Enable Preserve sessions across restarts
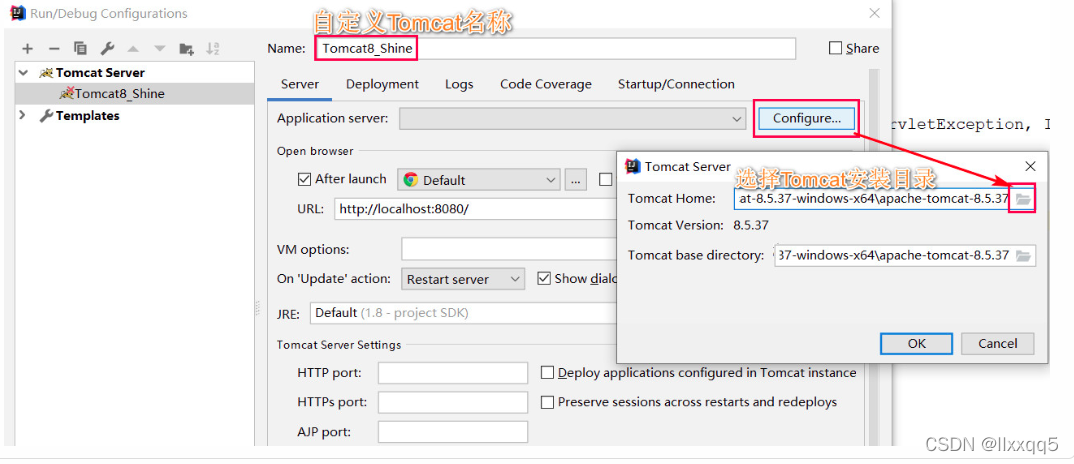 point(547,402)
